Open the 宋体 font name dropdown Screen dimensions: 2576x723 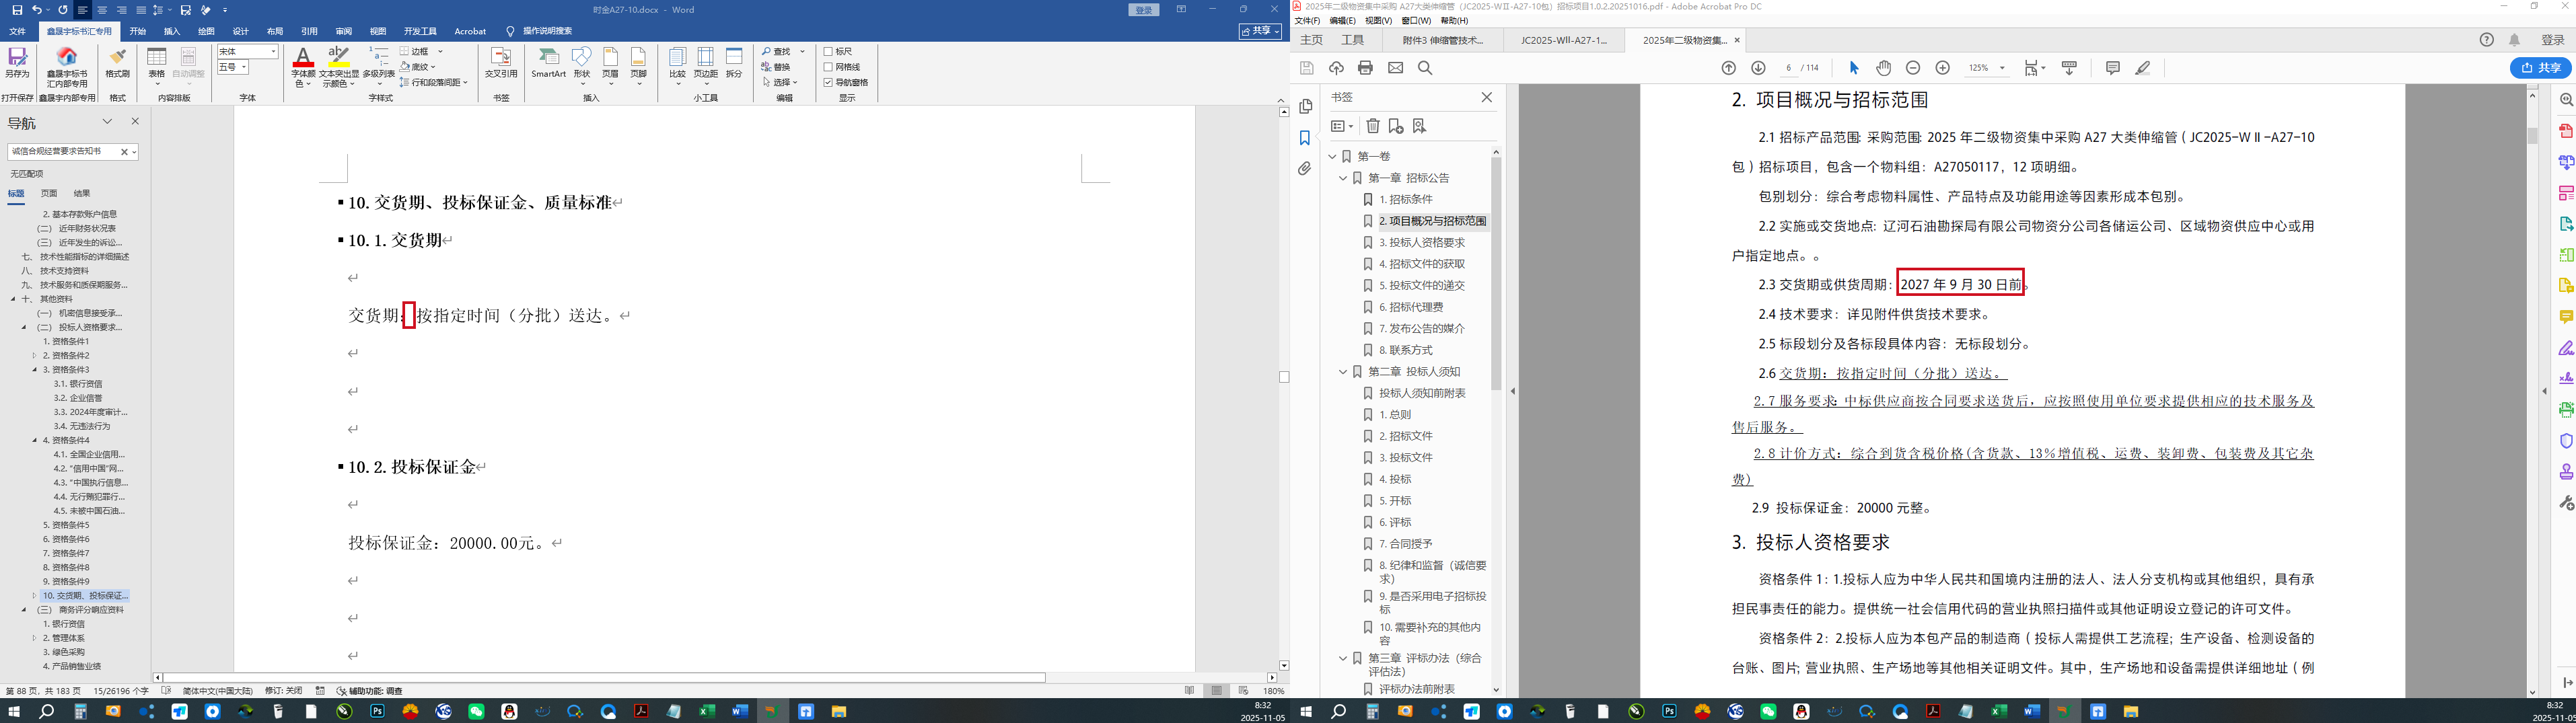[274, 52]
